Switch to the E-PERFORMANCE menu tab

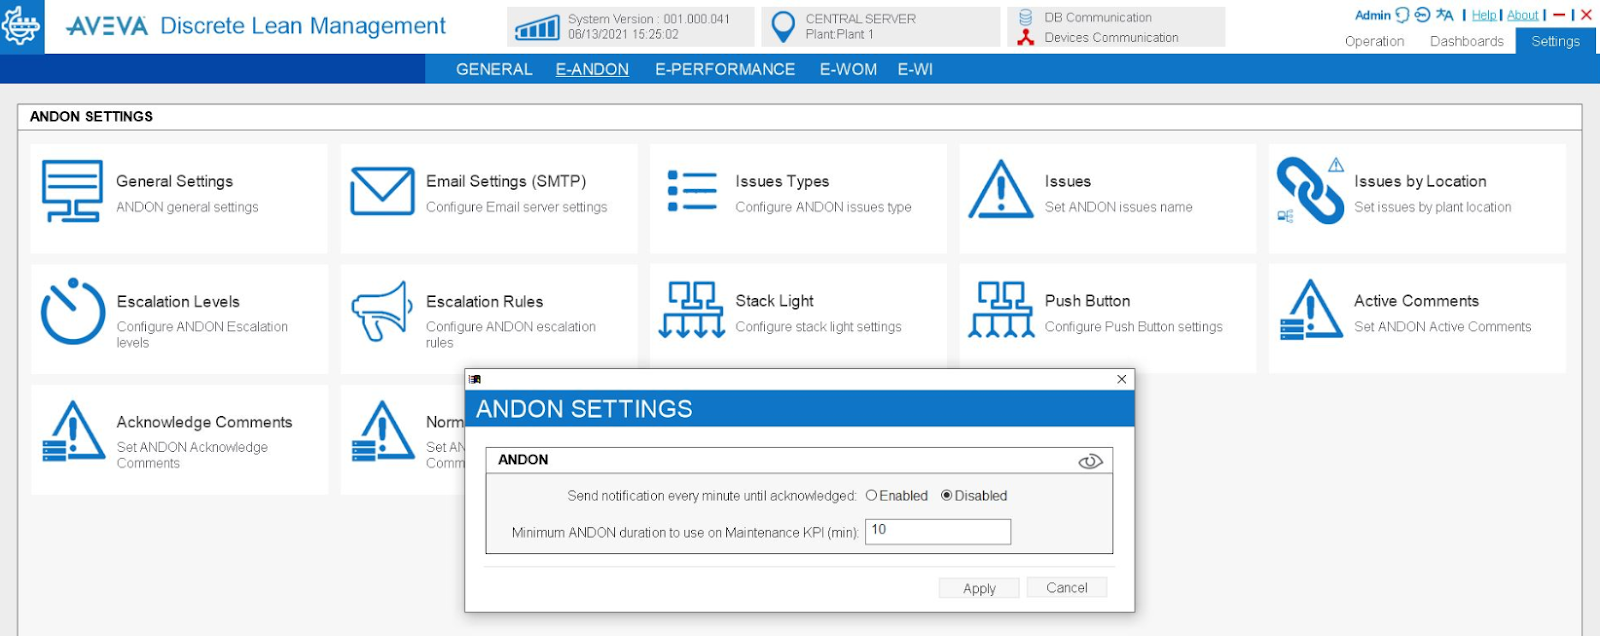(725, 69)
